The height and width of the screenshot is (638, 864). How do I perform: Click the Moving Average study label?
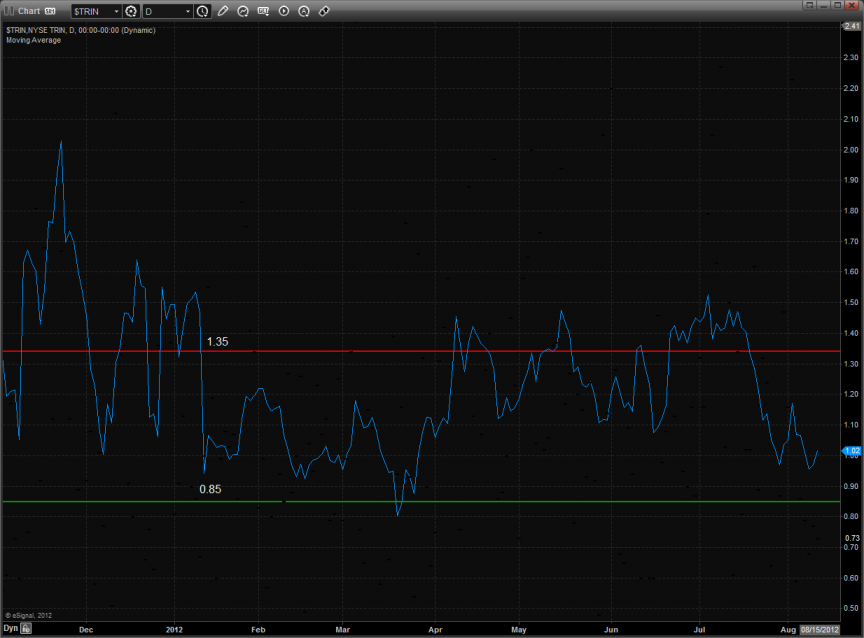(x=33, y=40)
